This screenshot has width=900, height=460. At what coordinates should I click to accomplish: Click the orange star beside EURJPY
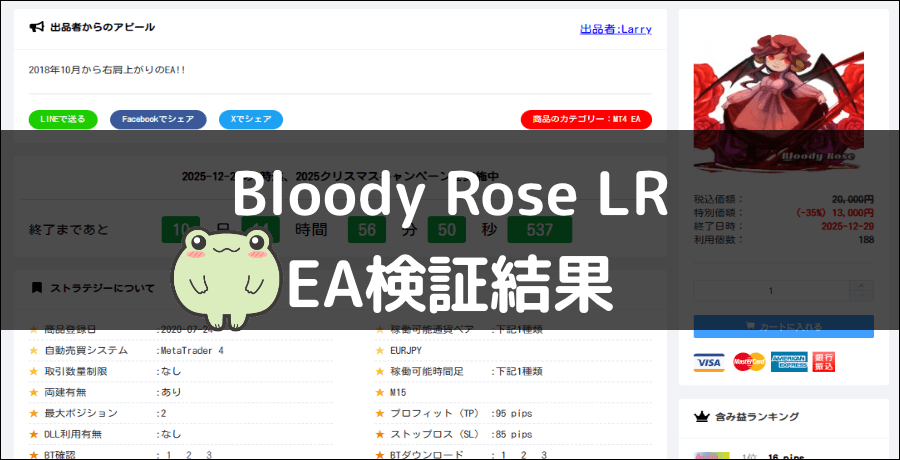380,351
